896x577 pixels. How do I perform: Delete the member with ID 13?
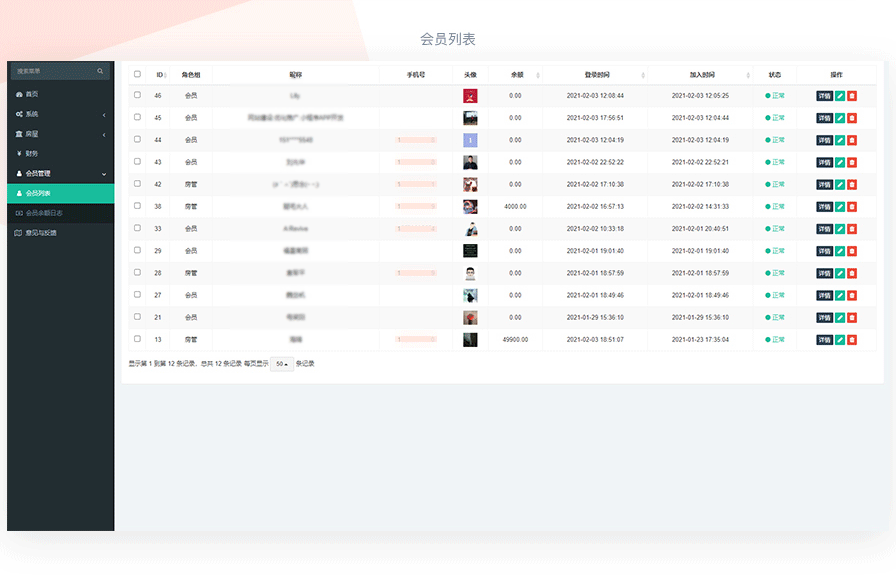852,340
